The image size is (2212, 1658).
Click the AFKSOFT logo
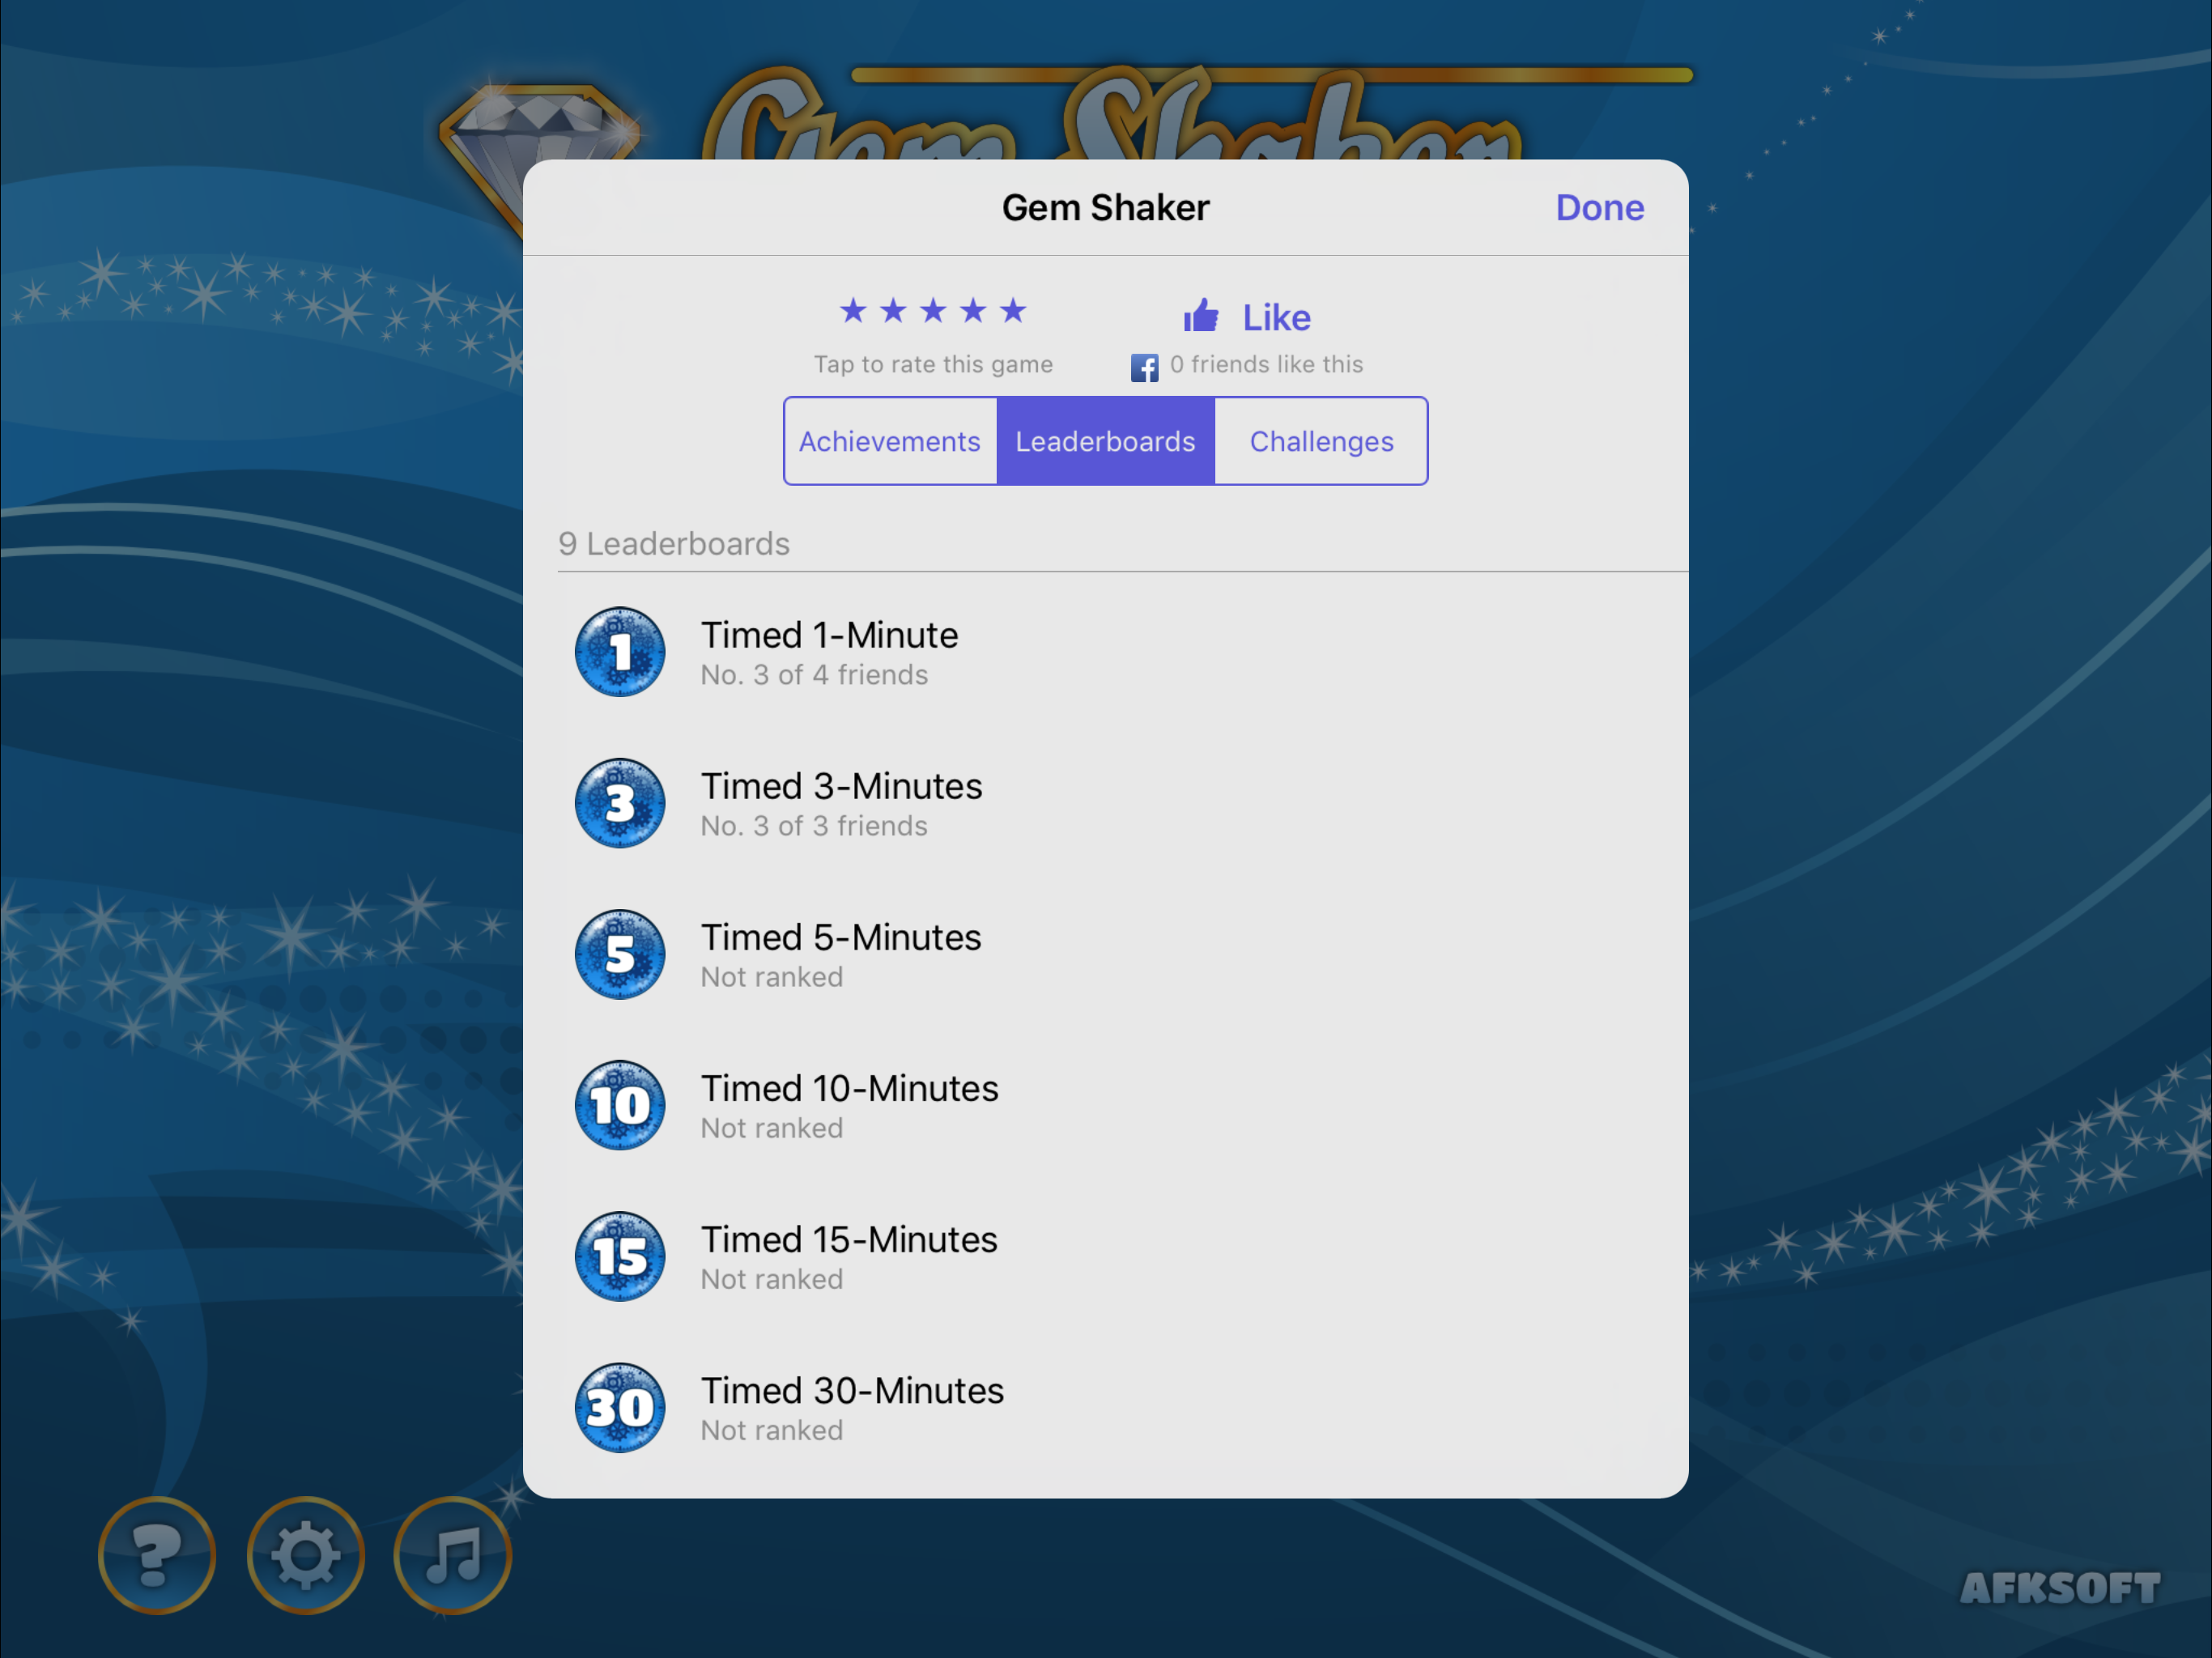click(x=2060, y=1588)
